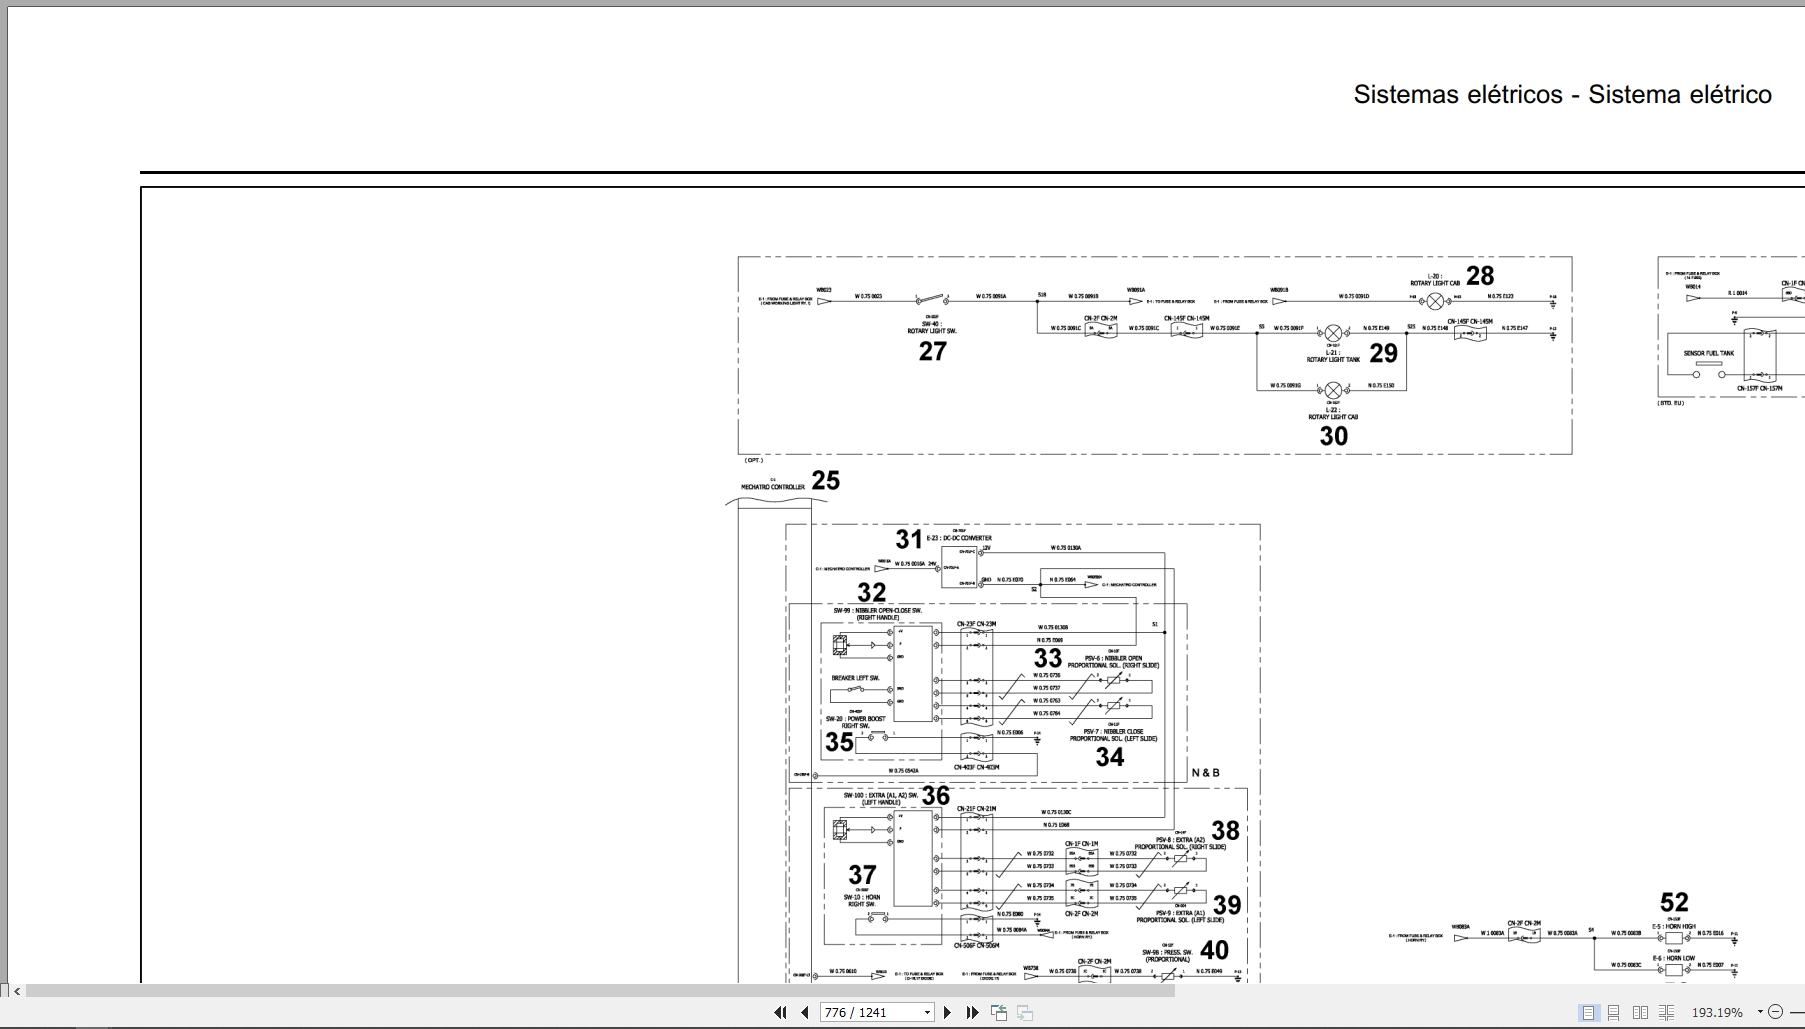The width and height of the screenshot is (1805, 1029).
Task: Go to the first page
Action: (x=780, y=1012)
